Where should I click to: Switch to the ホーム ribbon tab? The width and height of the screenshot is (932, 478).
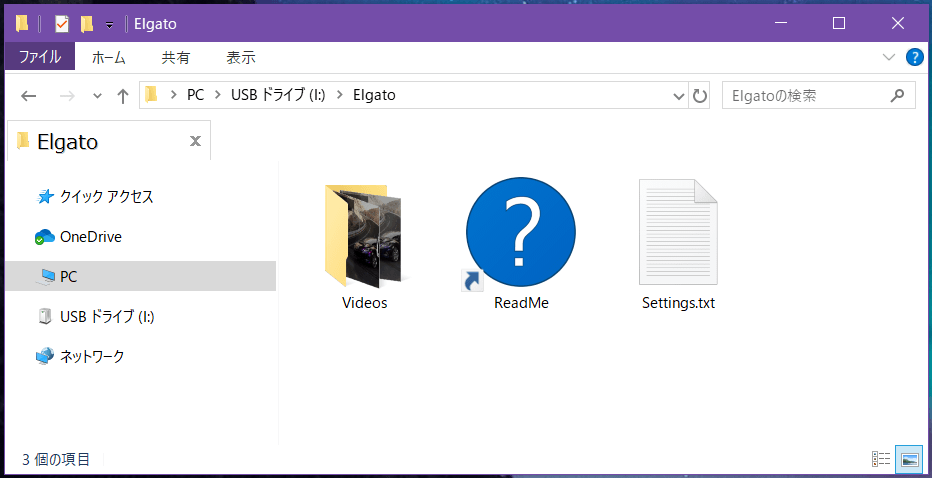(x=109, y=58)
